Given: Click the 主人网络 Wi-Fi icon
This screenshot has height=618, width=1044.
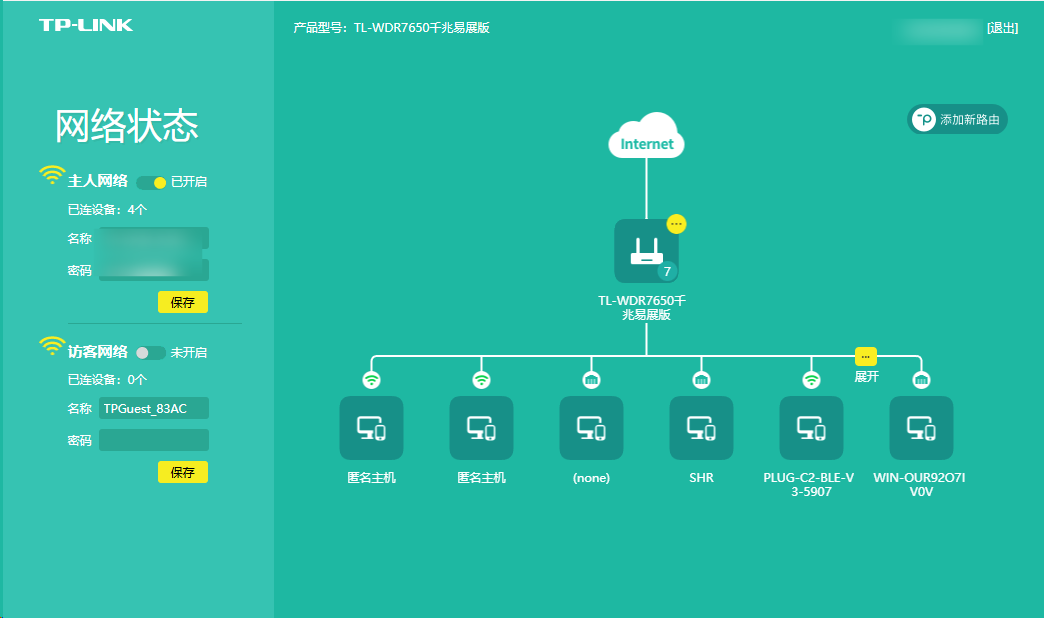Looking at the screenshot, I should tap(52, 175).
